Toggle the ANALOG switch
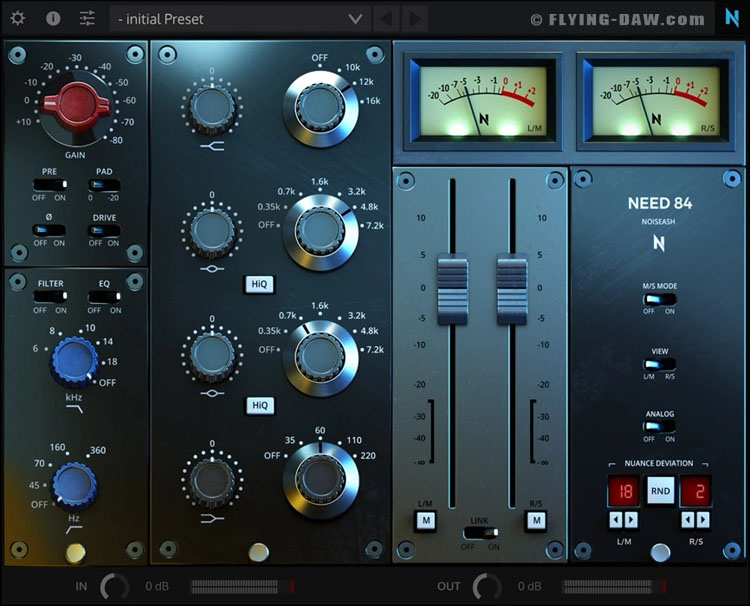The image size is (750, 606). [x=659, y=427]
